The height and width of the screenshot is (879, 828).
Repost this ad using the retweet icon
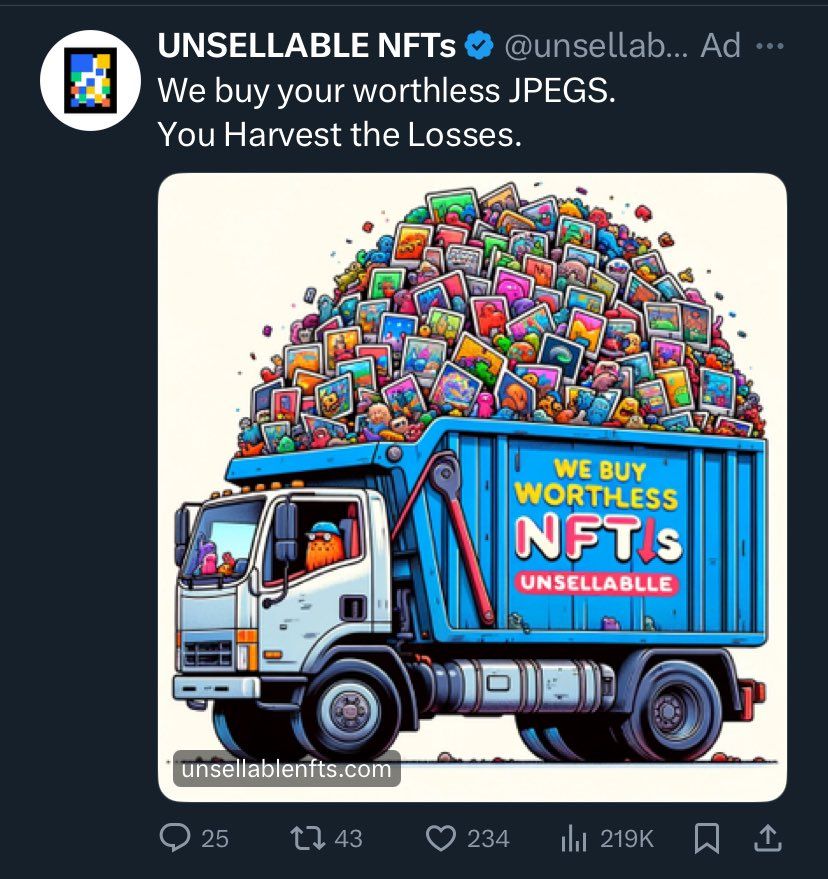[x=307, y=839]
